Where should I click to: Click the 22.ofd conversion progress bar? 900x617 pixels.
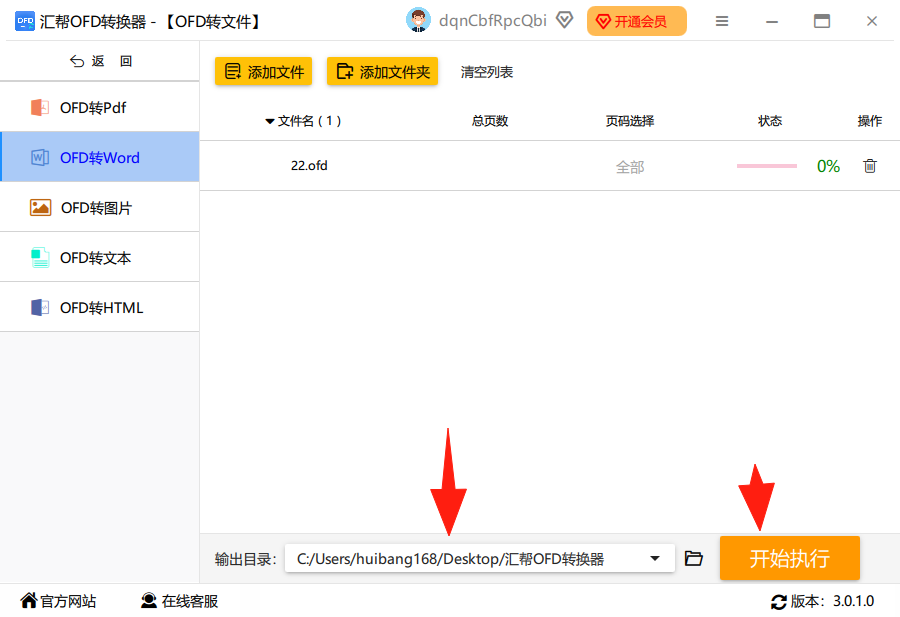pyautogui.click(x=767, y=166)
